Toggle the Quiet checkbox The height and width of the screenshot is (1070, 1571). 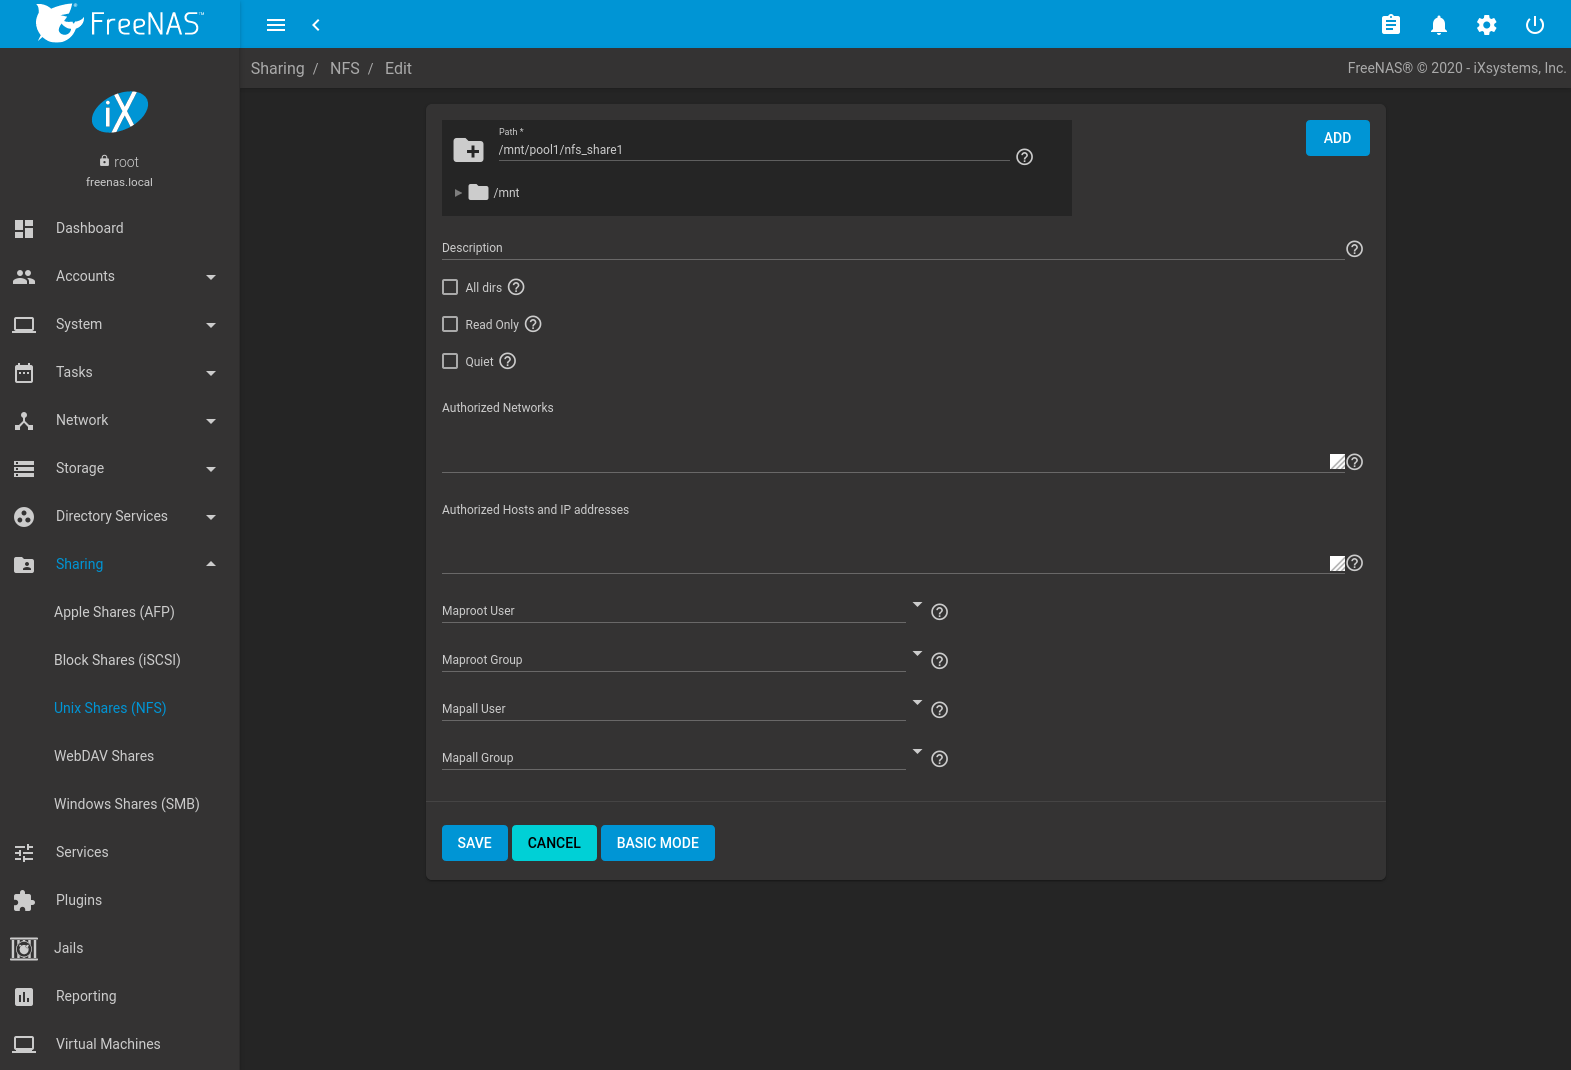pos(450,361)
